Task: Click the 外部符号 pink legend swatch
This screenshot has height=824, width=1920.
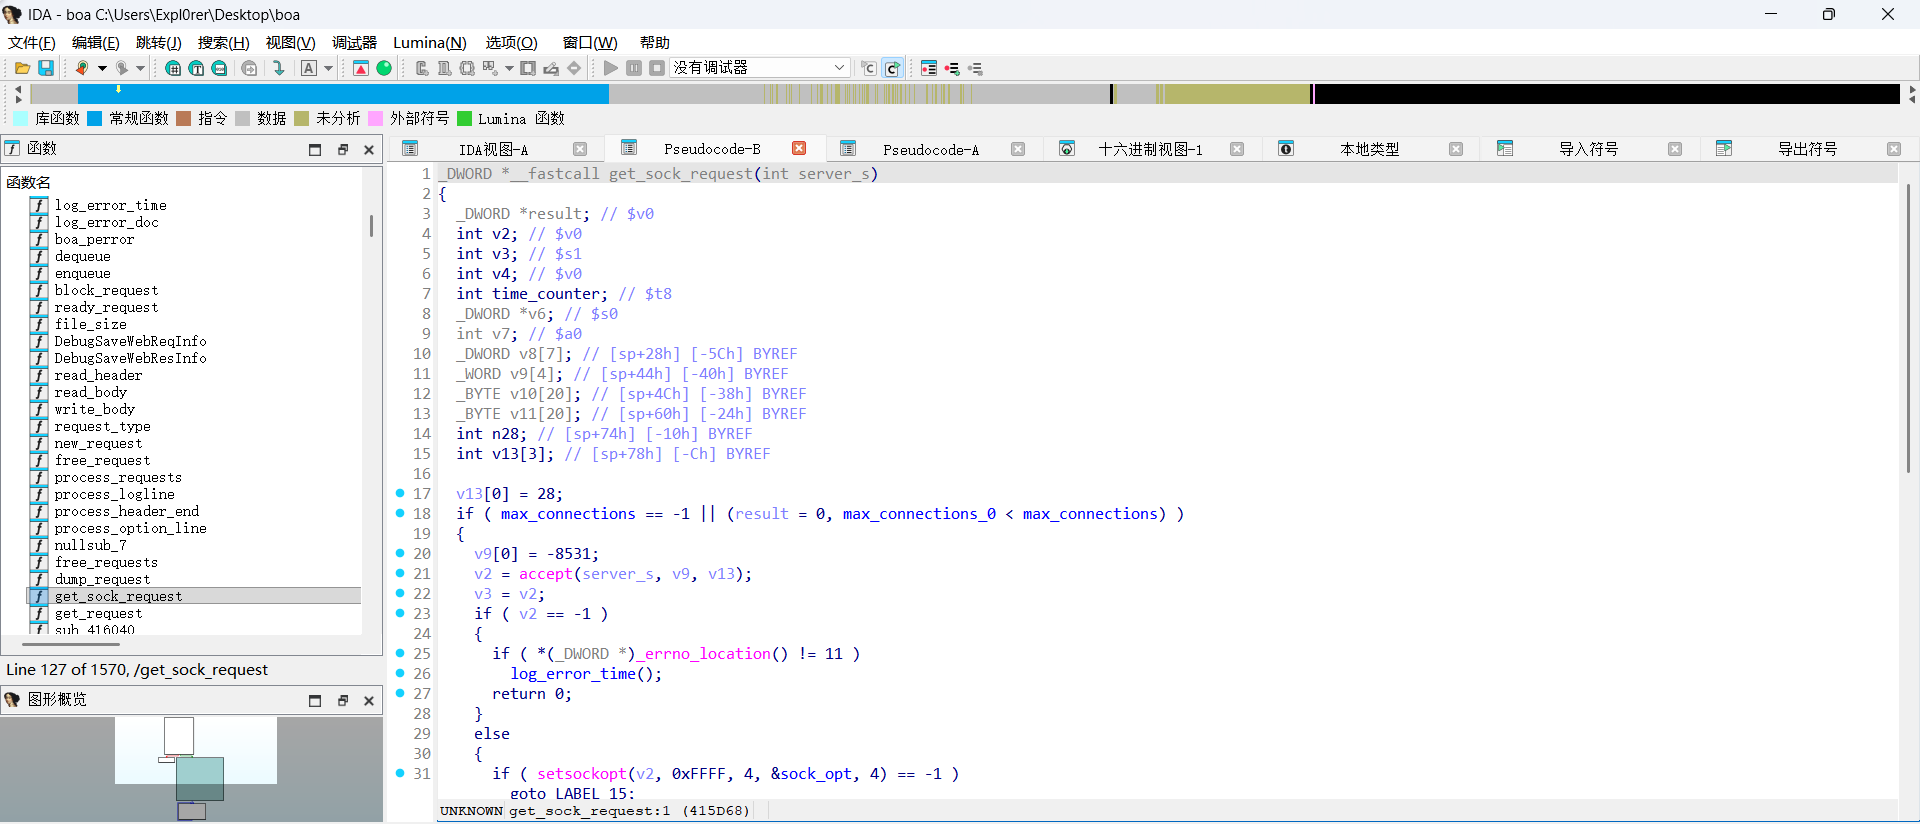Action: [x=376, y=118]
